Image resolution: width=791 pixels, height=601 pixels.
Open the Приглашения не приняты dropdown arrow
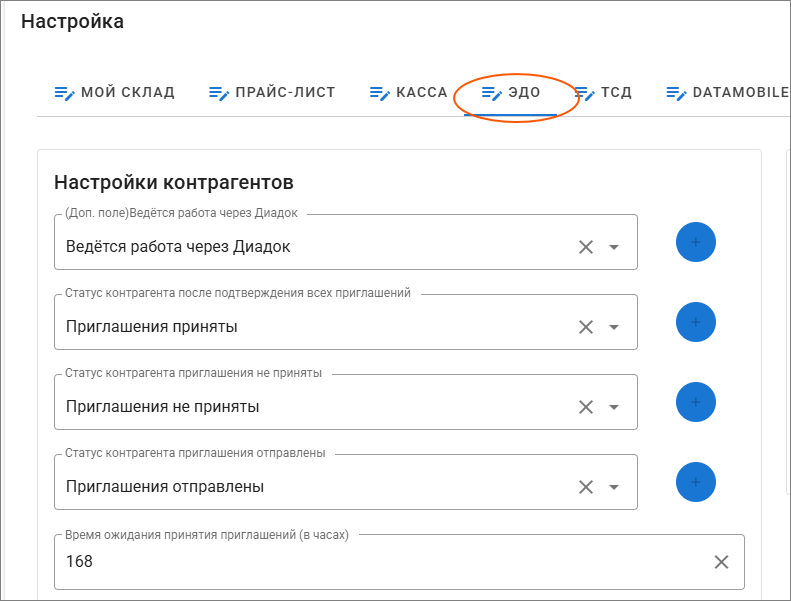coord(614,407)
